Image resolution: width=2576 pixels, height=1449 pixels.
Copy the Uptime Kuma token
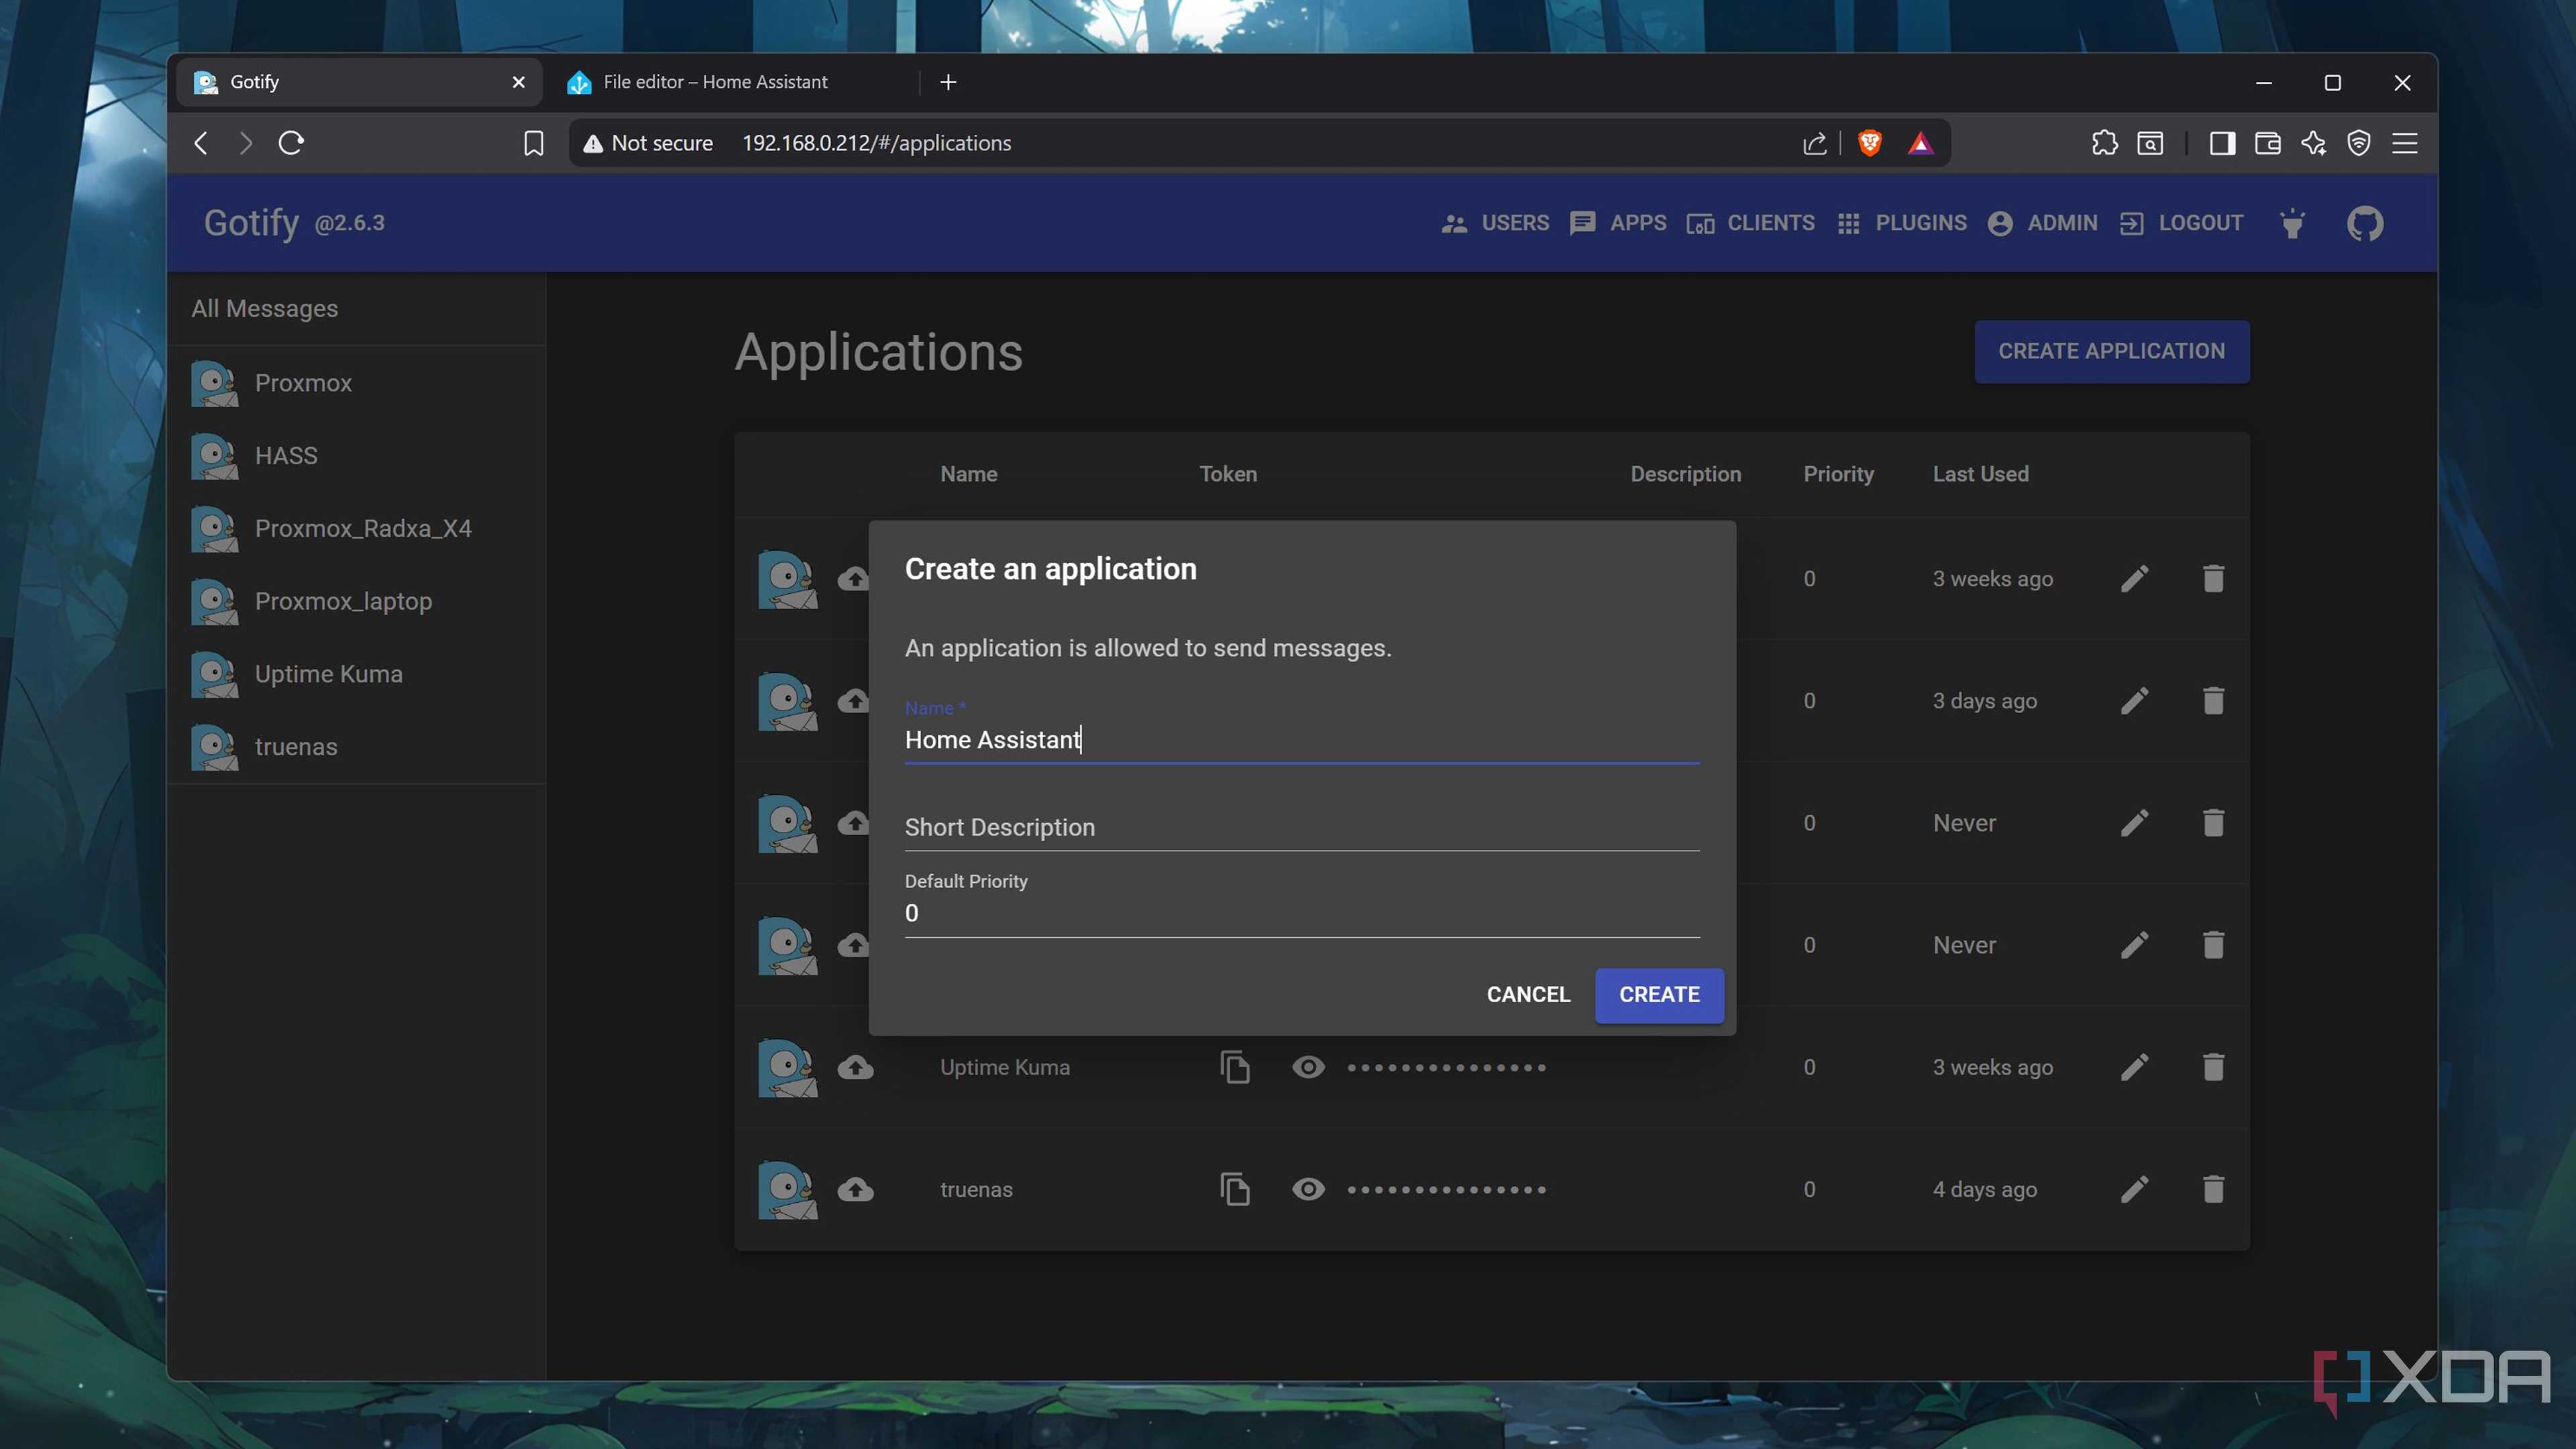(1235, 1067)
